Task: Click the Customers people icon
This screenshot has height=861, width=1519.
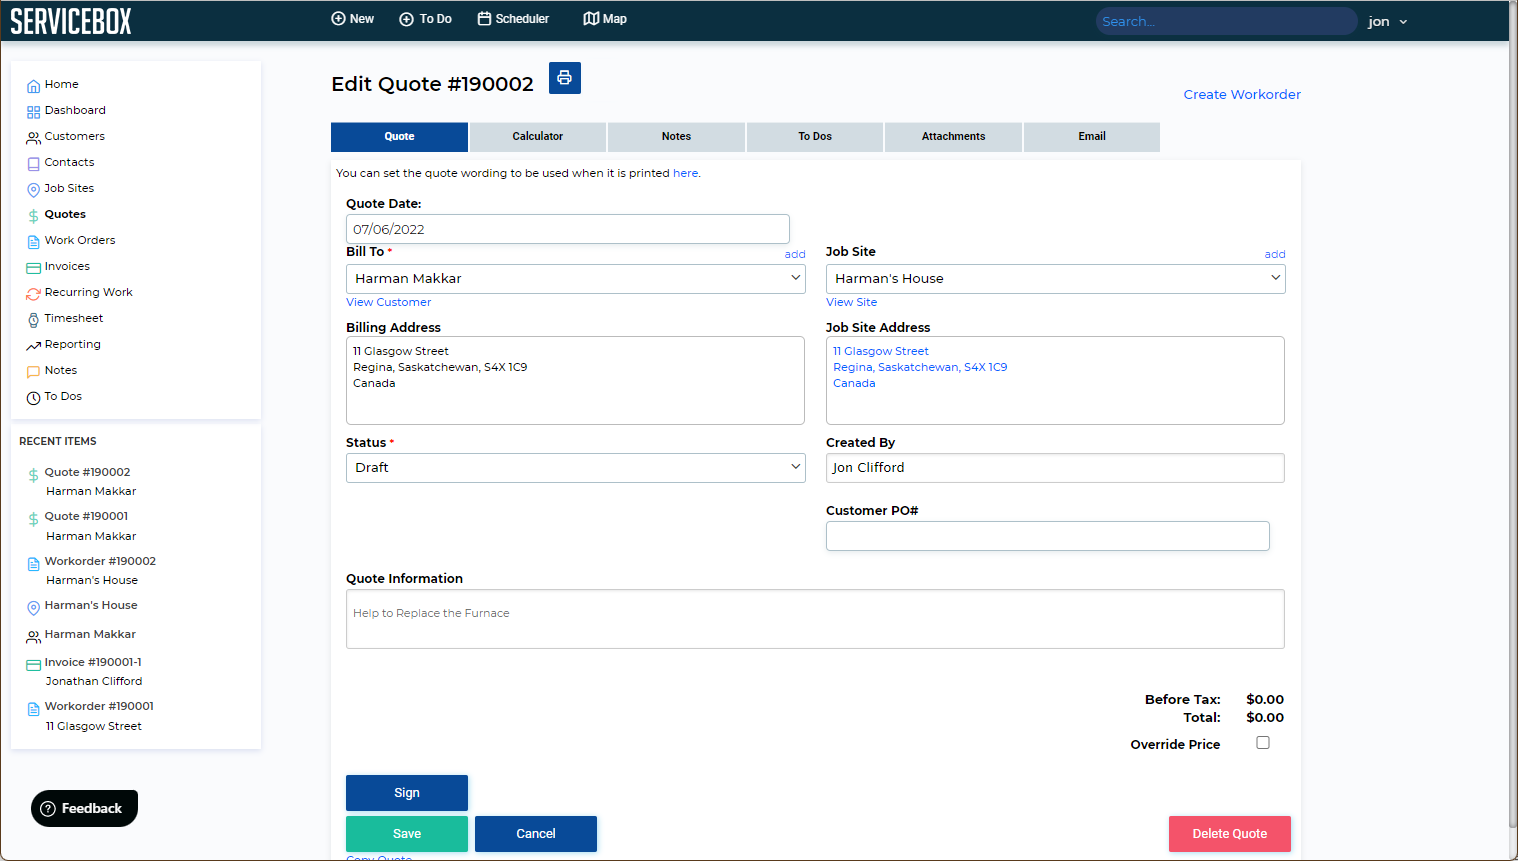Action: coord(33,138)
